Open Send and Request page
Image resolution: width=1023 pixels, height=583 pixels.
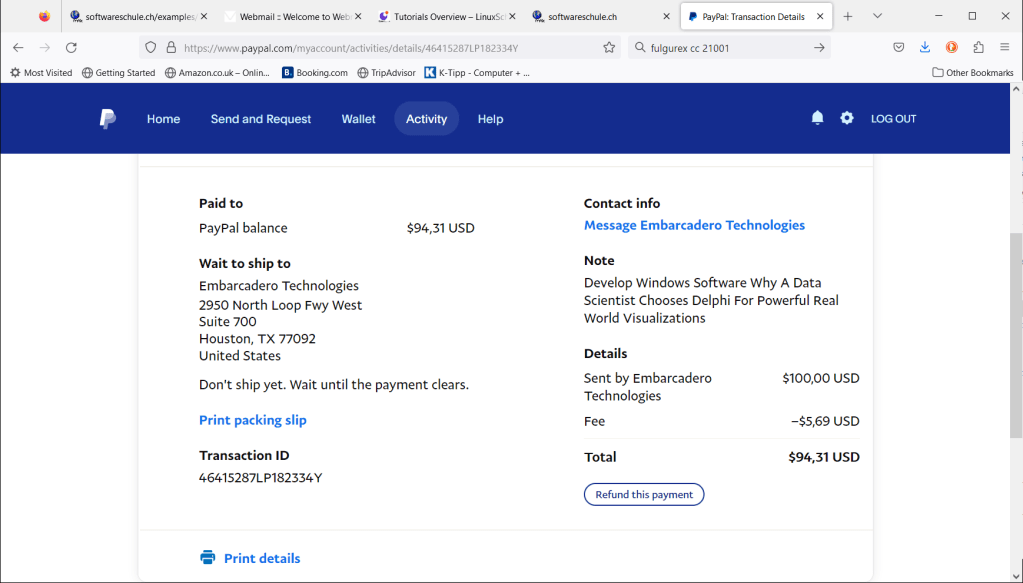pyautogui.click(x=261, y=119)
